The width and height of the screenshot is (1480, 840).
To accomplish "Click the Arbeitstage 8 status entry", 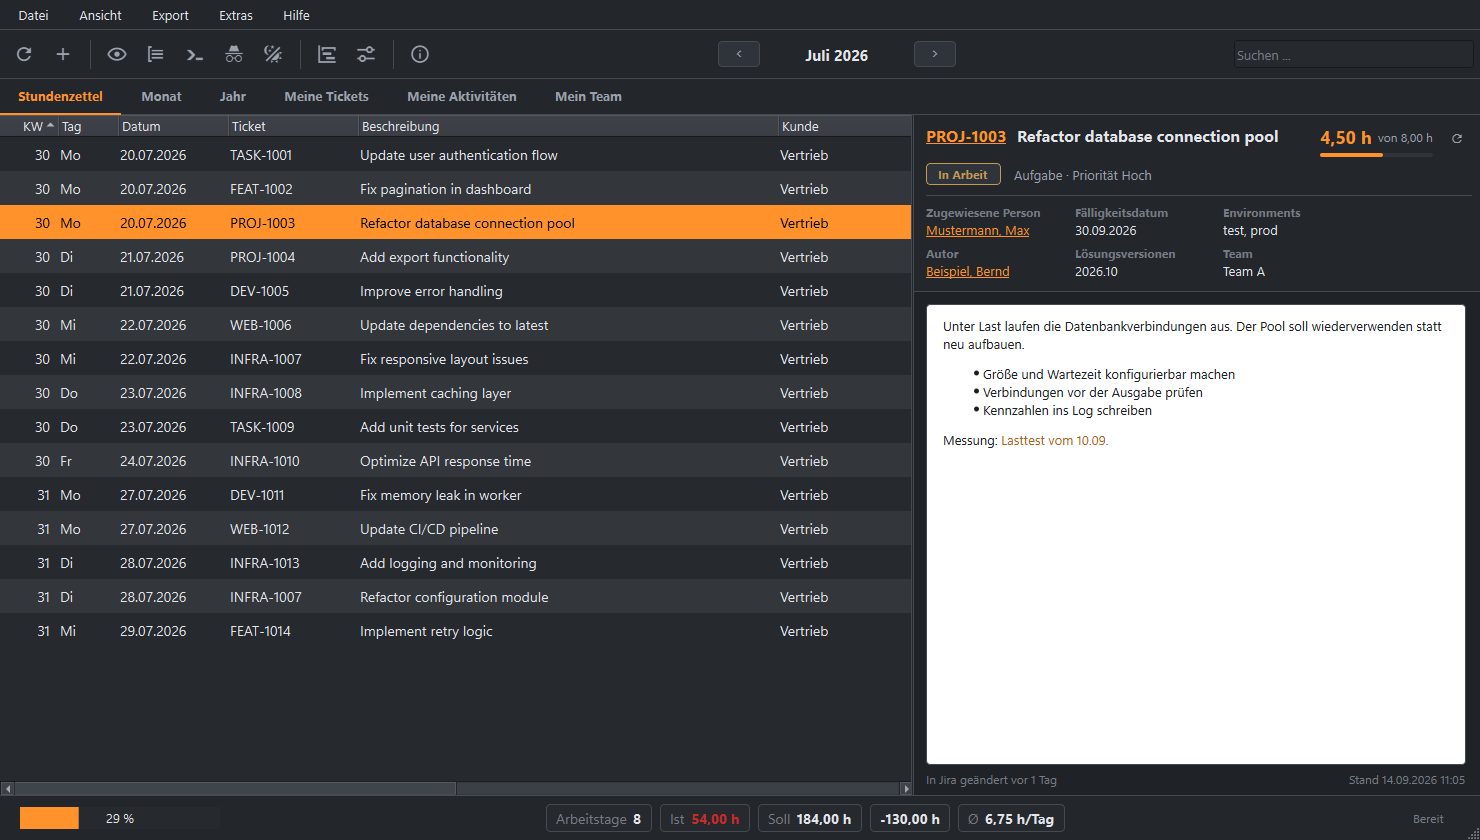I will (599, 819).
